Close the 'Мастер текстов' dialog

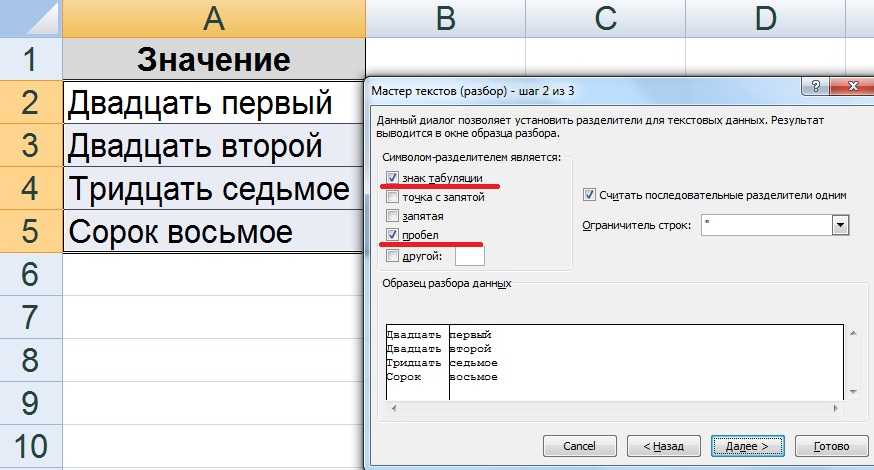tap(852, 86)
